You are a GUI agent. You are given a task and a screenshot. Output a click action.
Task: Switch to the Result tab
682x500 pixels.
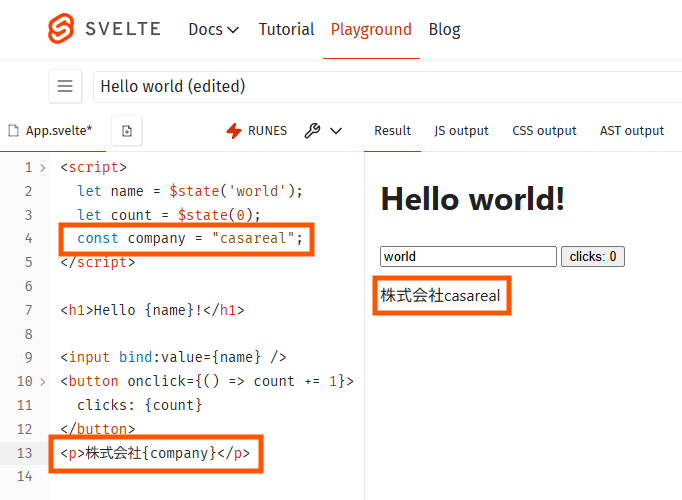pos(392,130)
